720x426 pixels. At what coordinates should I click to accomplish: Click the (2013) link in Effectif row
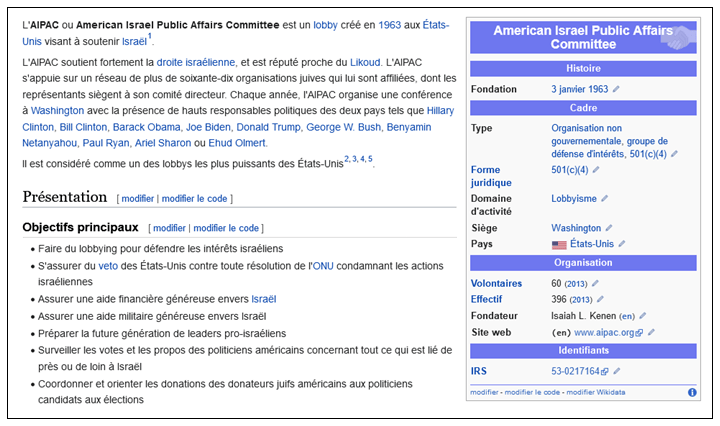pos(581,300)
